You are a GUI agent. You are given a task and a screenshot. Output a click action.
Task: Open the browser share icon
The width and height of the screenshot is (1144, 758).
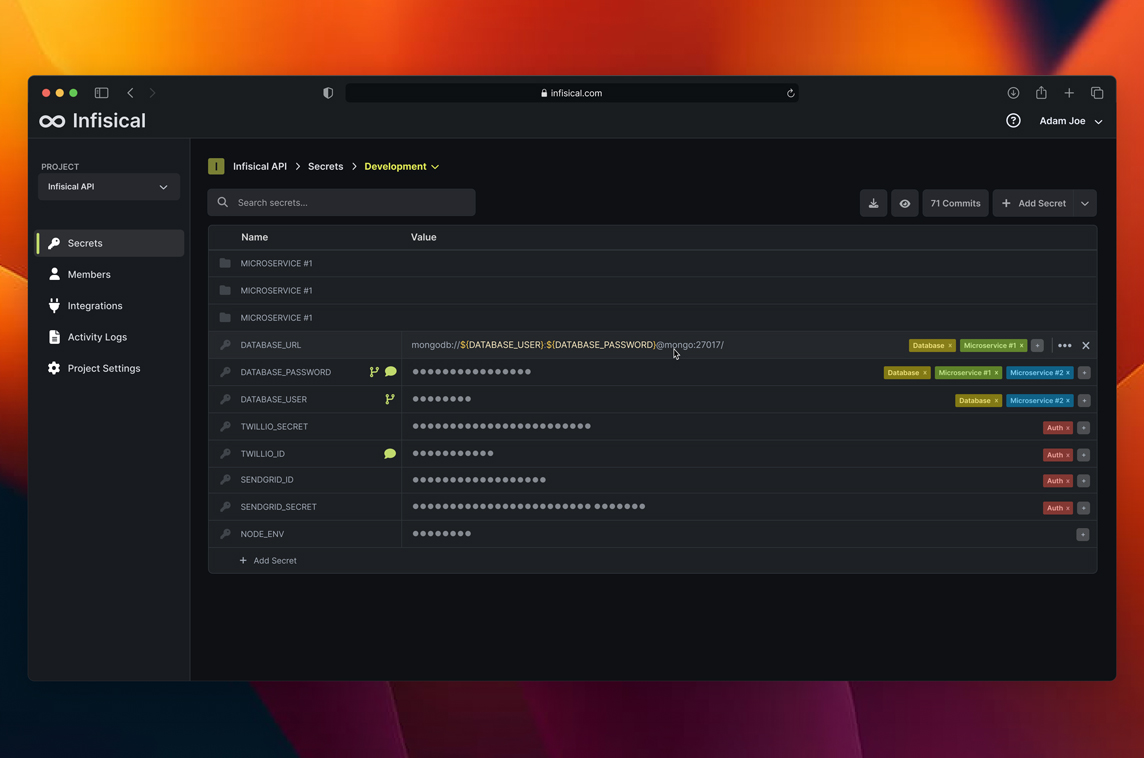click(x=1041, y=93)
